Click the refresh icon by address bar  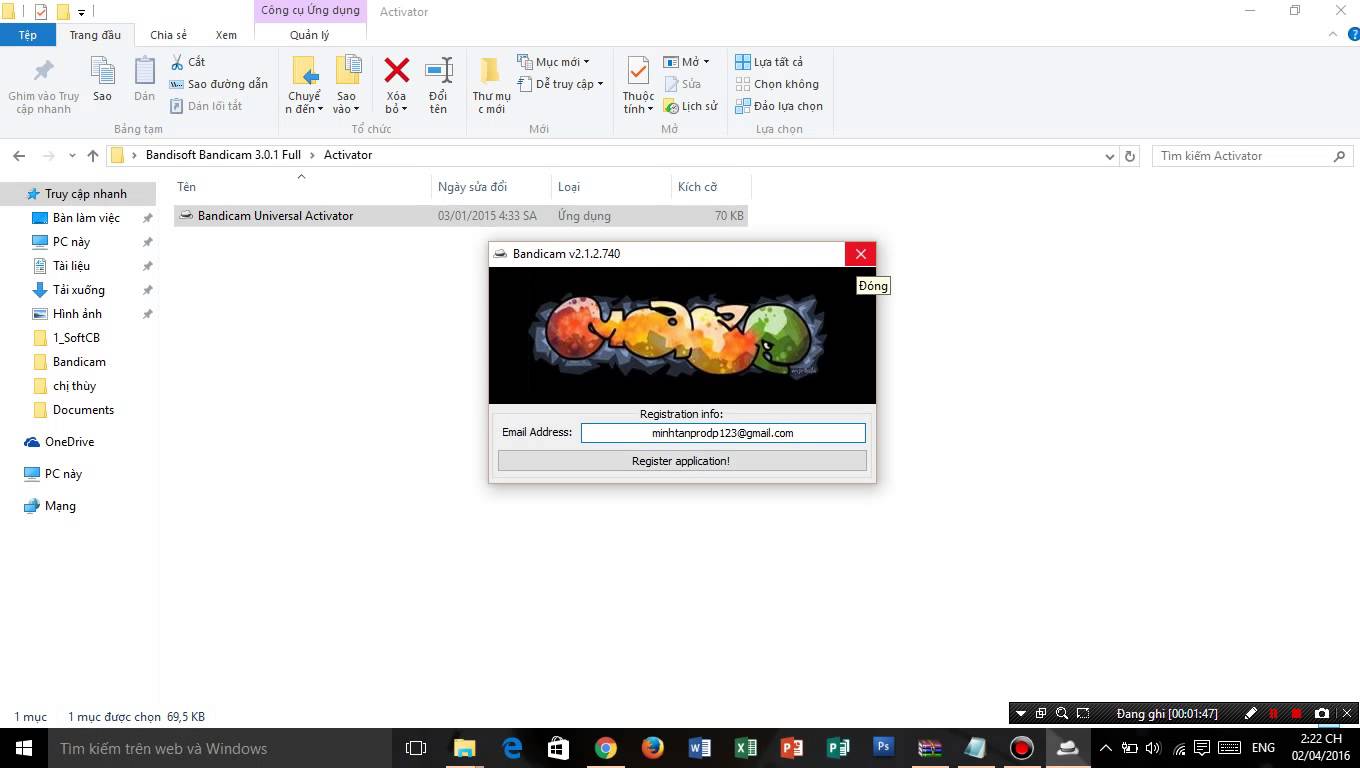[x=1130, y=156]
